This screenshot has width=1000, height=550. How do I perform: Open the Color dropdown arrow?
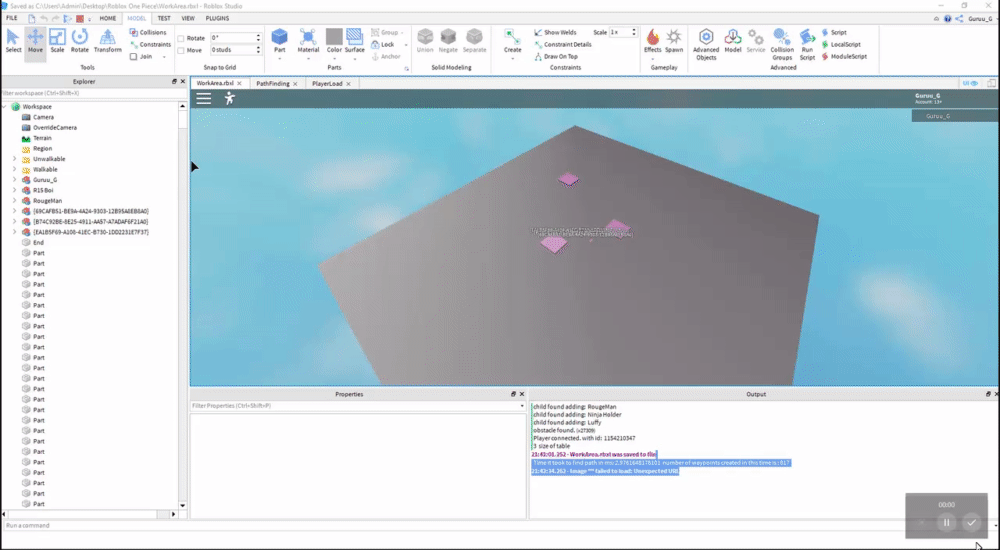click(334, 58)
